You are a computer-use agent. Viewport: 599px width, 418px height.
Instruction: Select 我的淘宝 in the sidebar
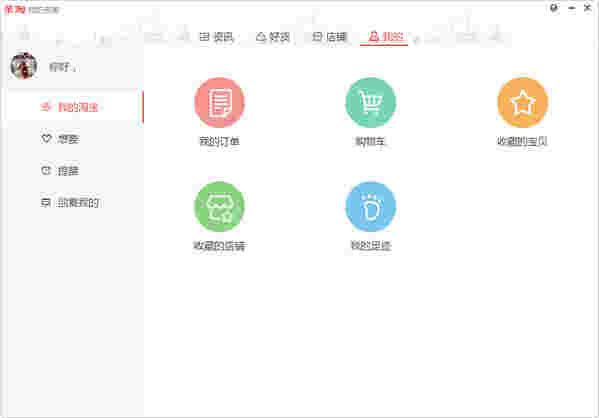(73, 107)
